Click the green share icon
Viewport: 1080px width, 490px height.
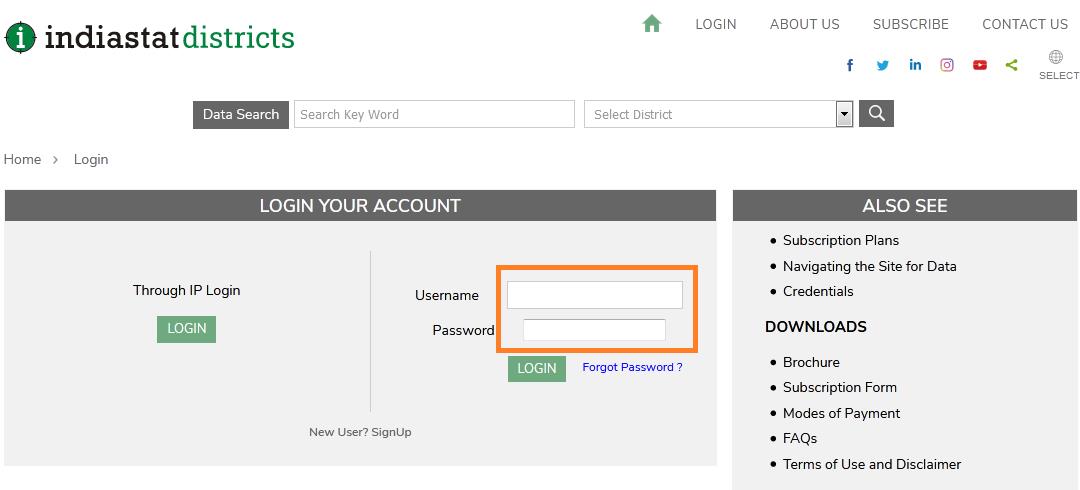[x=1012, y=65]
